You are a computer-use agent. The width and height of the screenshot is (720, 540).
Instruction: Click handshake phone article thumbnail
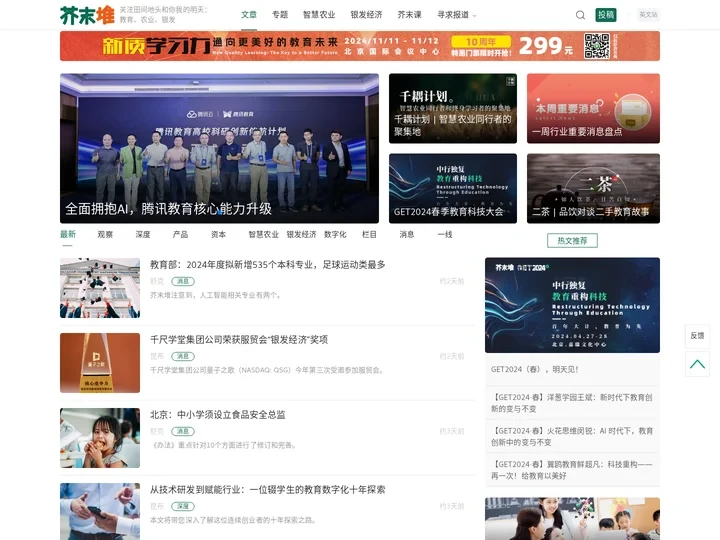coord(100,511)
